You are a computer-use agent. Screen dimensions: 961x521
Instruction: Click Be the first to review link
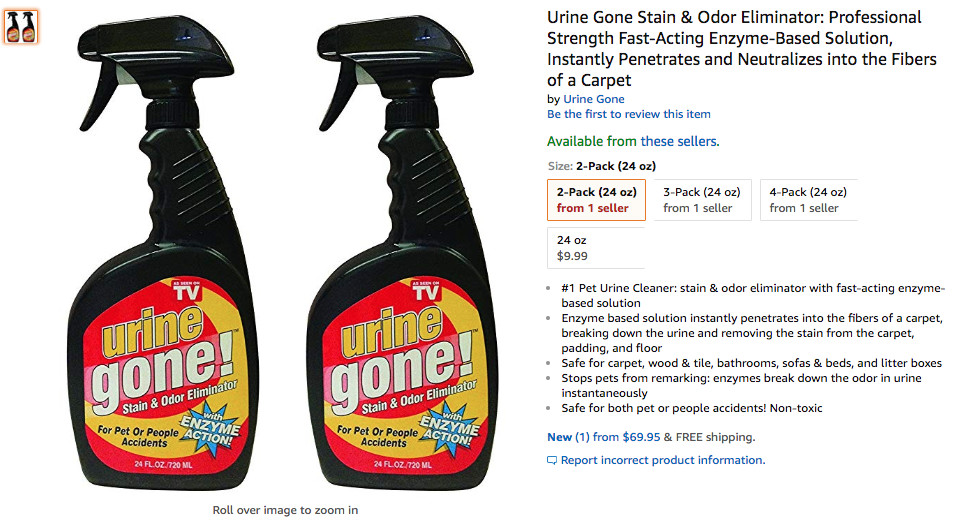pos(629,114)
